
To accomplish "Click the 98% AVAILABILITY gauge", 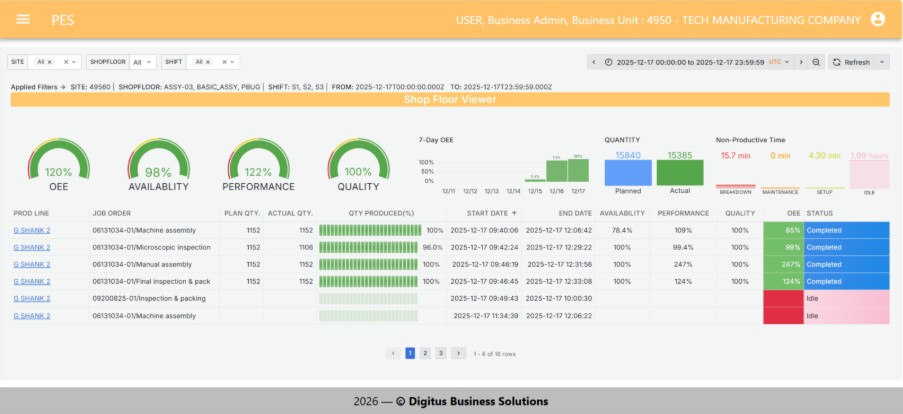I will 158,158.
